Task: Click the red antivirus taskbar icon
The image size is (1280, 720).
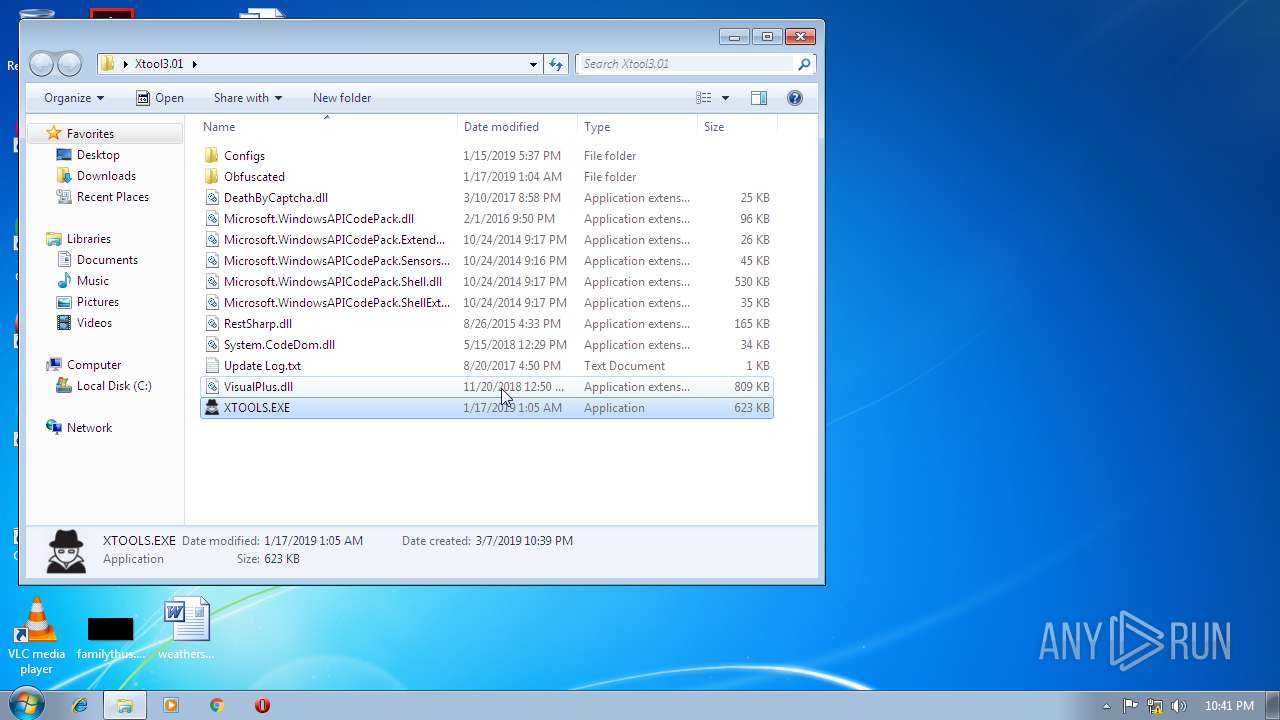Action: click(262, 705)
